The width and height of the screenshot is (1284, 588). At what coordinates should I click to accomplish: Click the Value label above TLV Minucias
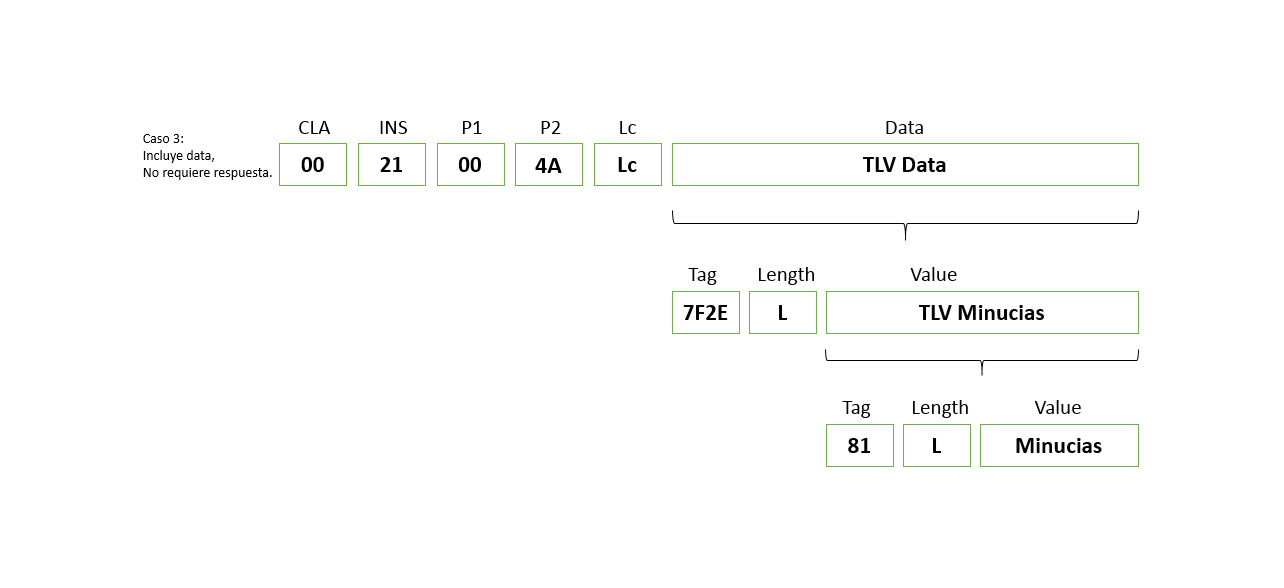933,275
